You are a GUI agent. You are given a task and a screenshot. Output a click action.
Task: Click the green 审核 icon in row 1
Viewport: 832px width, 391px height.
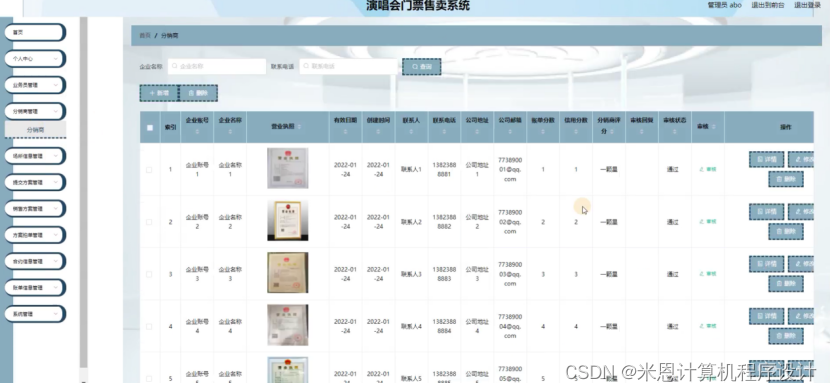pos(708,169)
